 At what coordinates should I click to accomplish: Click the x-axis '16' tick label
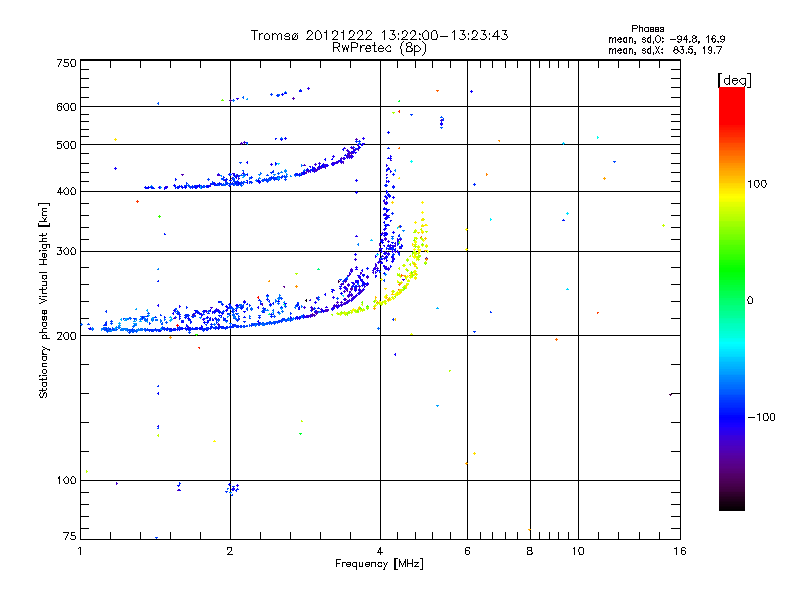click(x=680, y=551)
